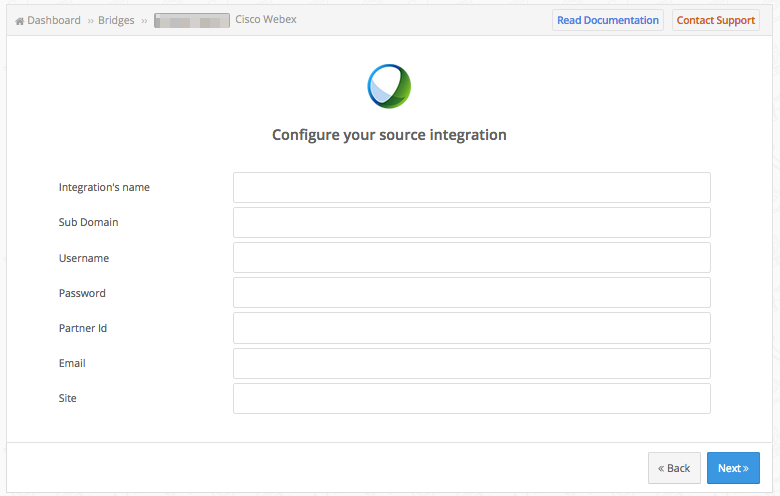
Task: Focus the Integration's name field
Action: pyautogui.click(x=472, y=188)
